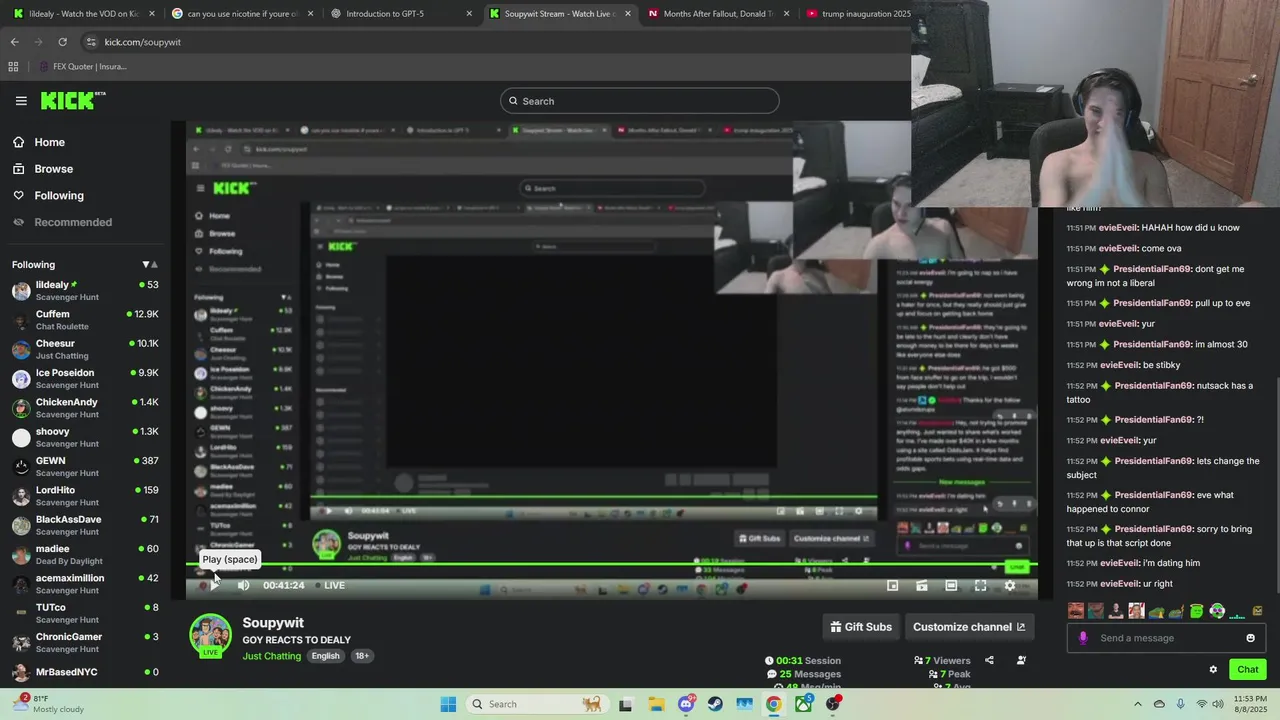Viewport: 1280px width, 720px height.
Task: Open Chrome from the taskbar
Action: [x=774, y=704]
